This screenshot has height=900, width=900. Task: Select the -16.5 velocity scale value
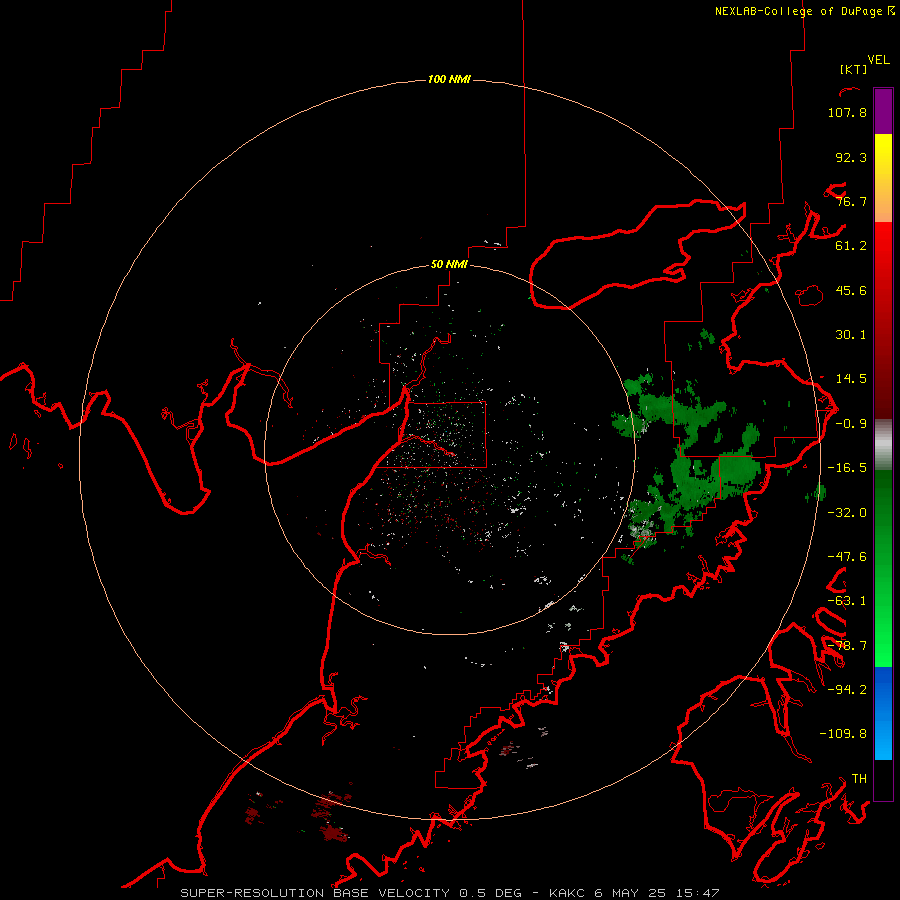847,468
